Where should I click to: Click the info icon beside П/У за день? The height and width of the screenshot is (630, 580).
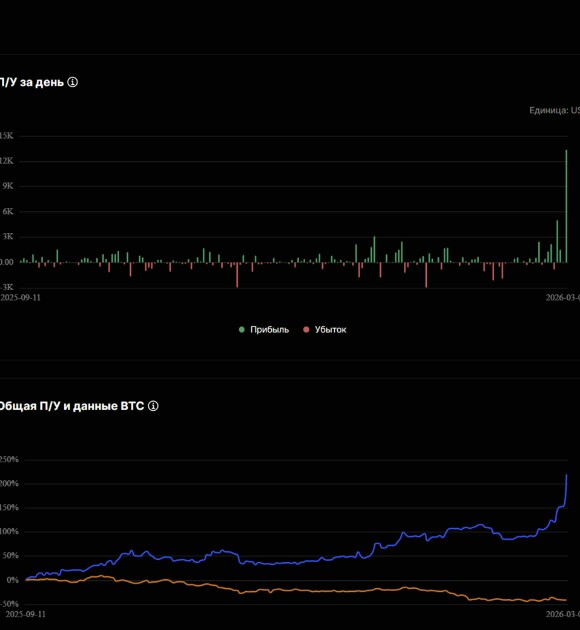click(x=72, y=82)
